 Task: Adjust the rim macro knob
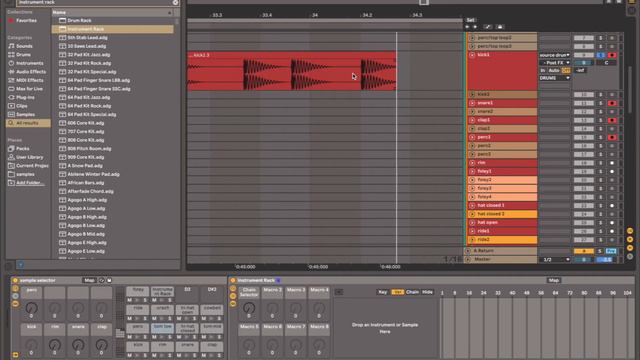click(55, 345)
